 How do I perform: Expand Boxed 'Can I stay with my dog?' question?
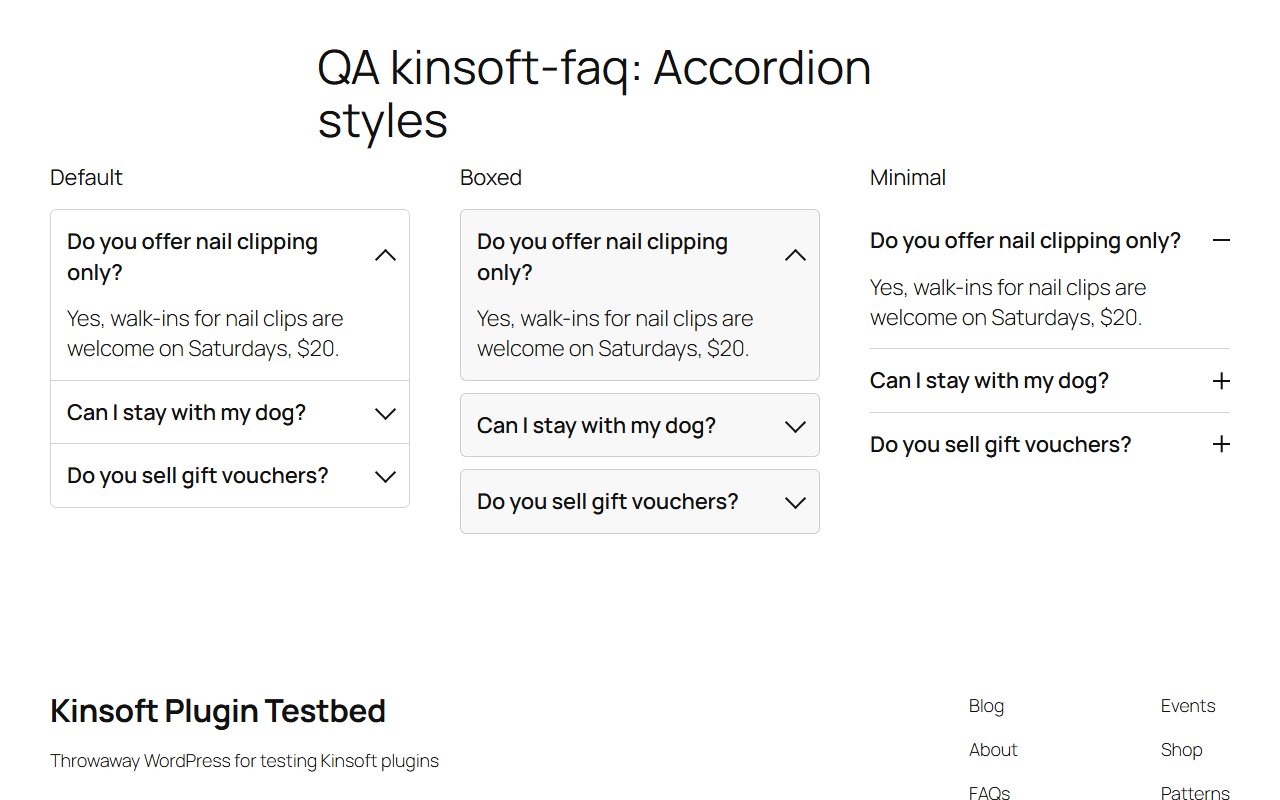click(640, 425)
